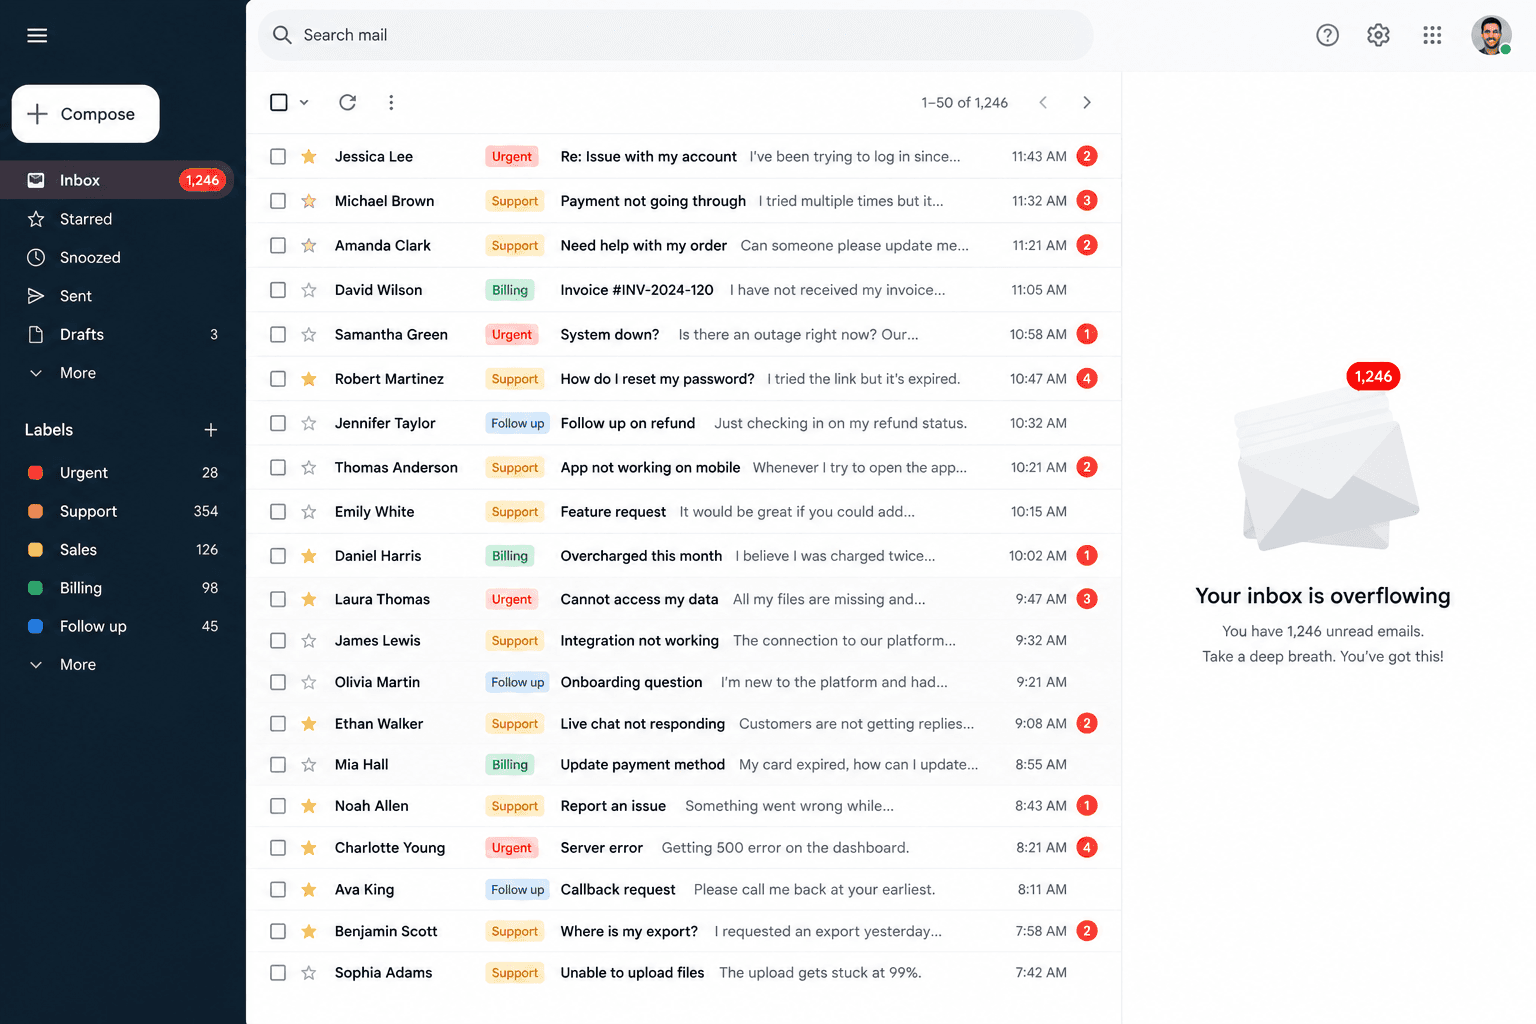Star the Sophia Adams email
1536x1024 pixels.
(x=309, y=973)
